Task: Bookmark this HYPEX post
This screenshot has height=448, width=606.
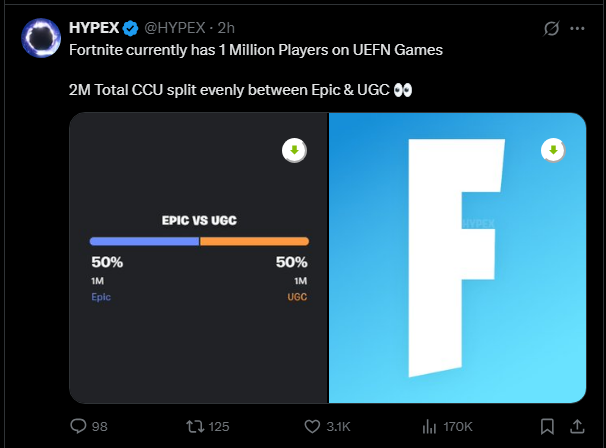Action: pos(549,427)
